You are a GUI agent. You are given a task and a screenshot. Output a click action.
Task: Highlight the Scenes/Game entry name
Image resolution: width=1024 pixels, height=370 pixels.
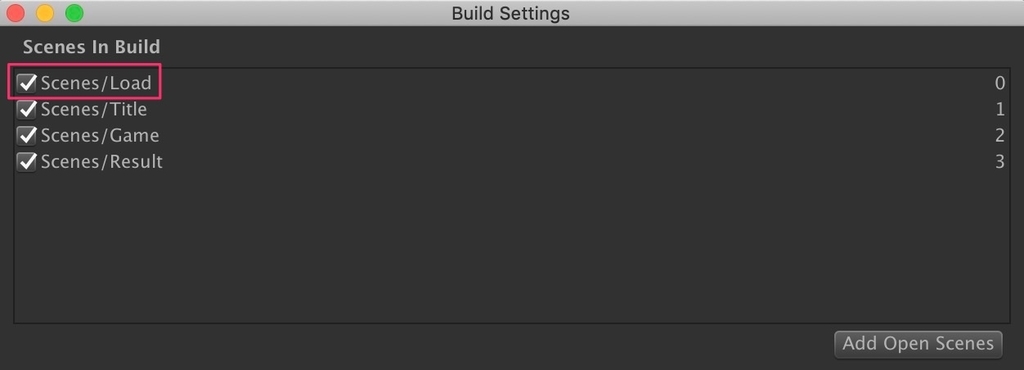(100, 135)
